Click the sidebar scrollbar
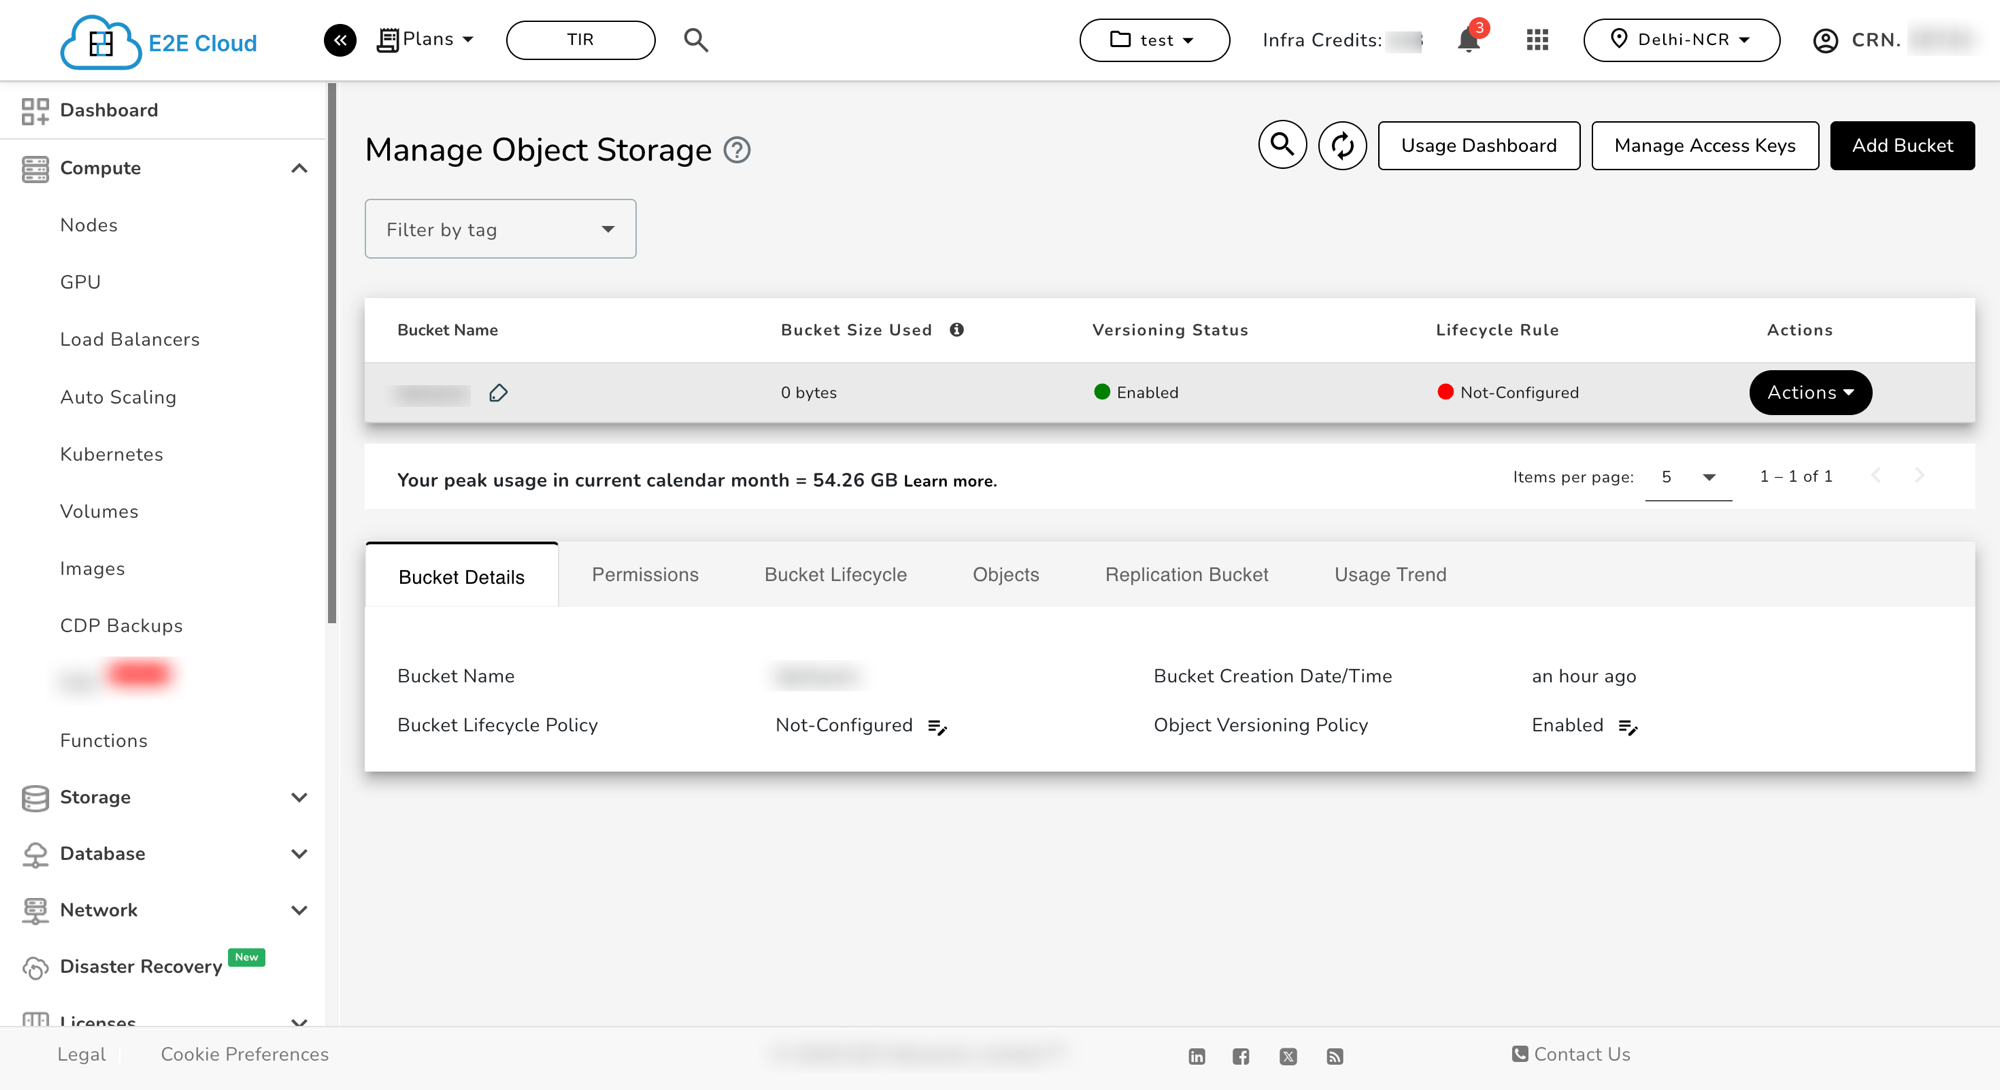Image resolution: width=2000 pixels, height=1090 pixels. pyautogui.click(x=332, y=354)
